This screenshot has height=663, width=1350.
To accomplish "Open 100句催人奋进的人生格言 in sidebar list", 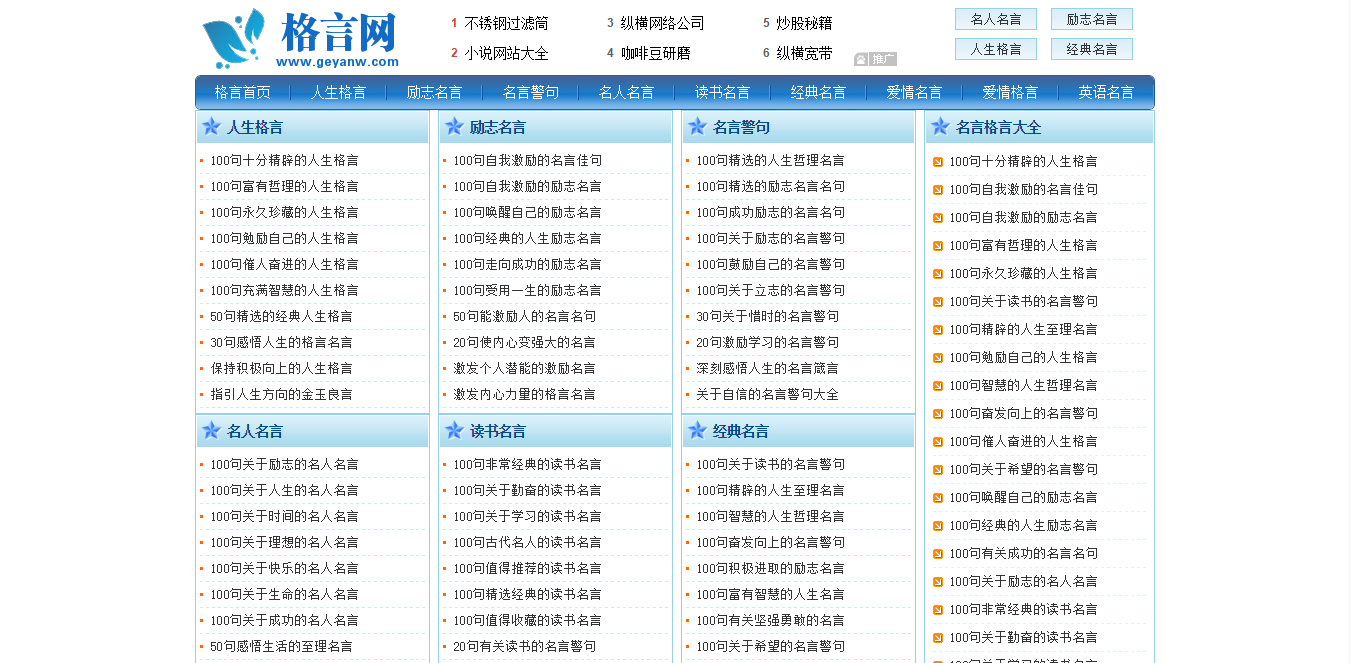I will [x=1023, y=441].
